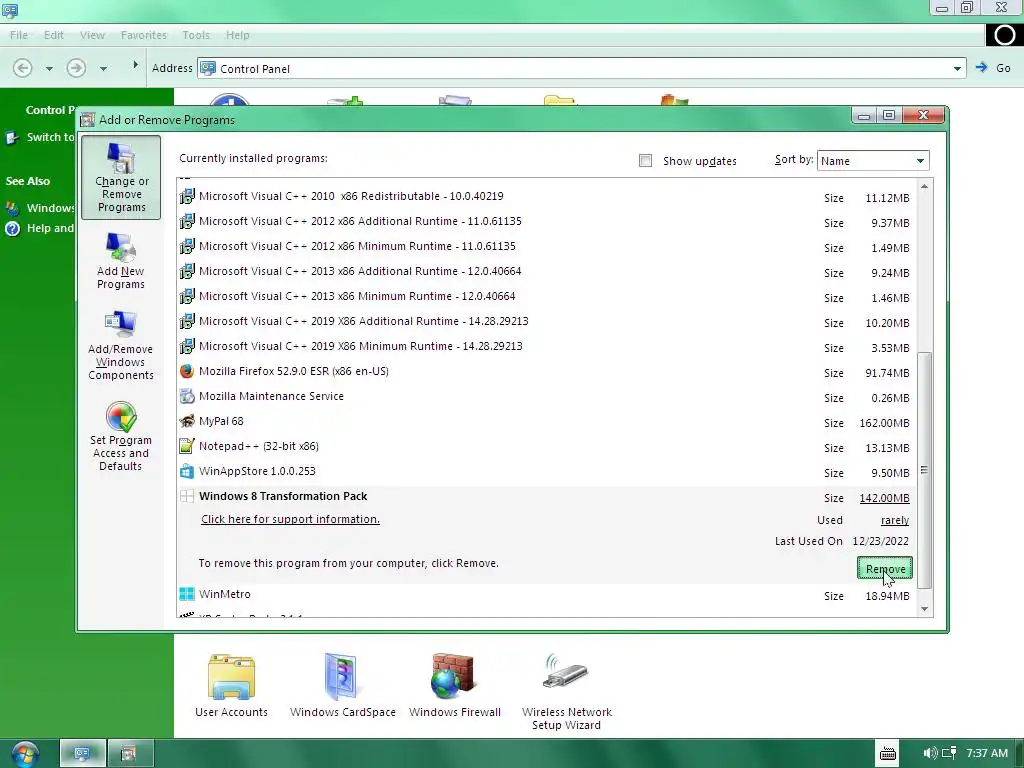1024x768 pixels.
Task: Click the Forward arrow in Control Panel toolbar
Action: point(76,68)
